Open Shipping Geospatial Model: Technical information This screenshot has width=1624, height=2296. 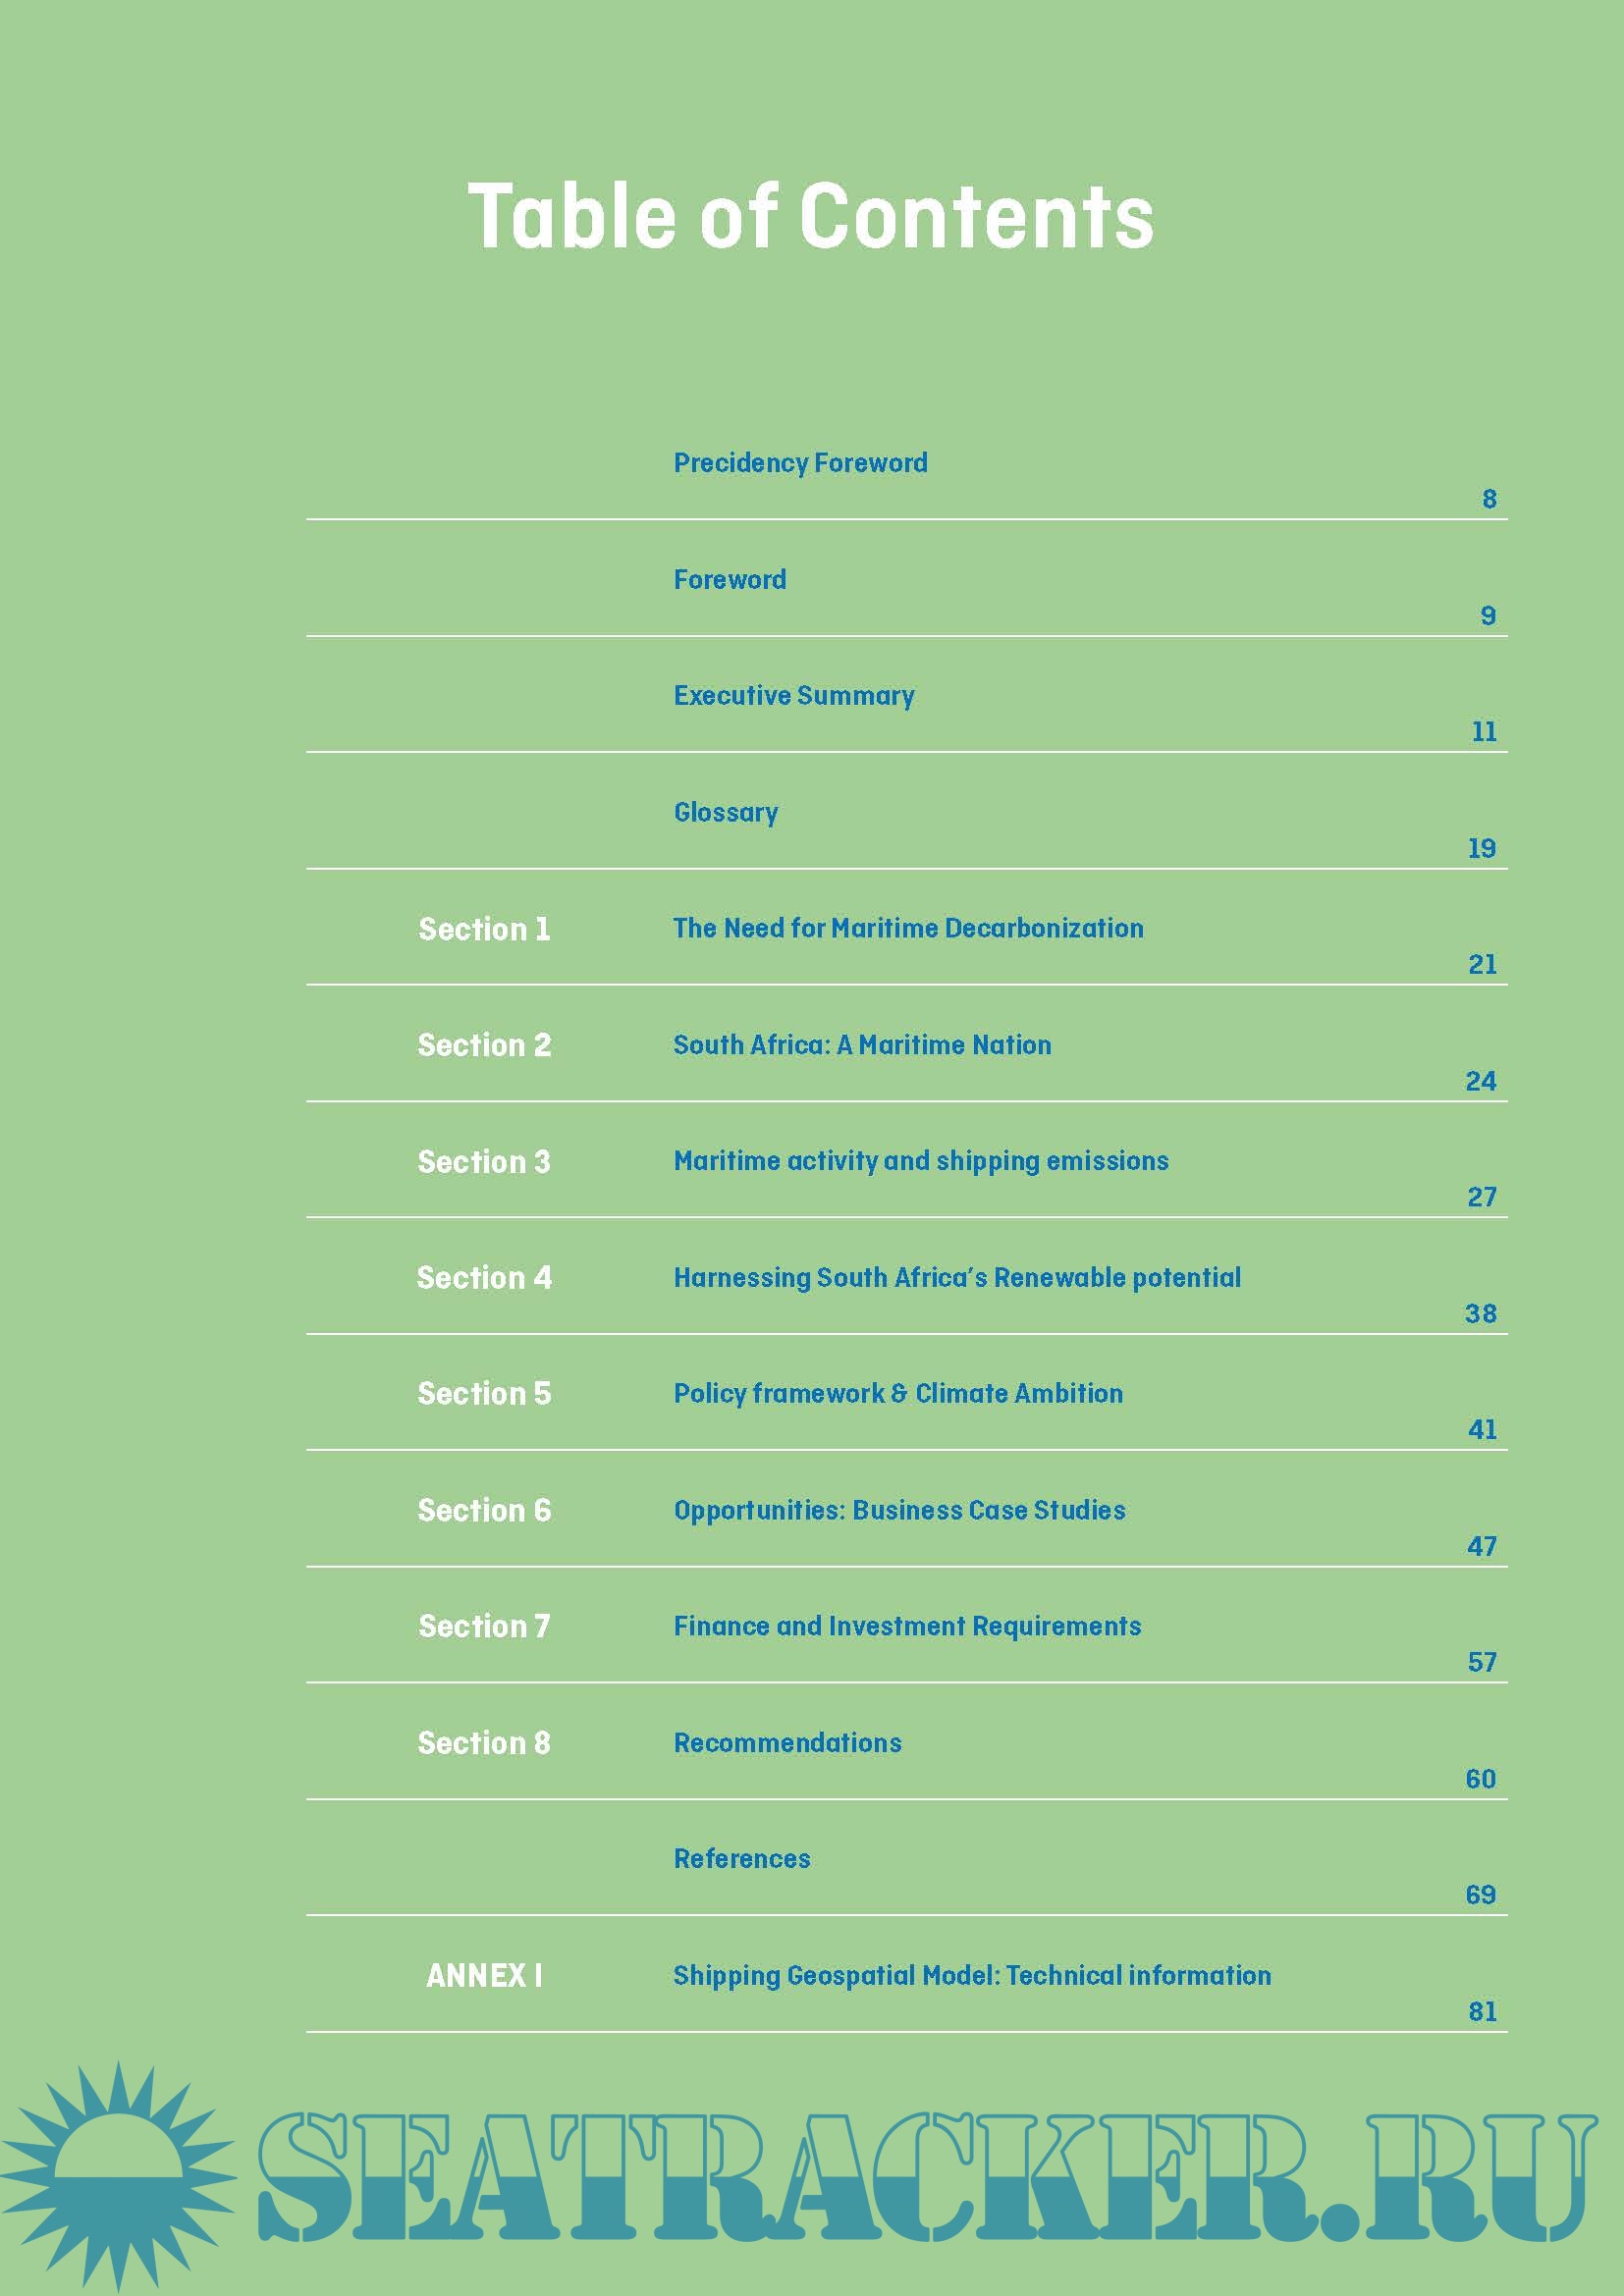pos(971,1976)
